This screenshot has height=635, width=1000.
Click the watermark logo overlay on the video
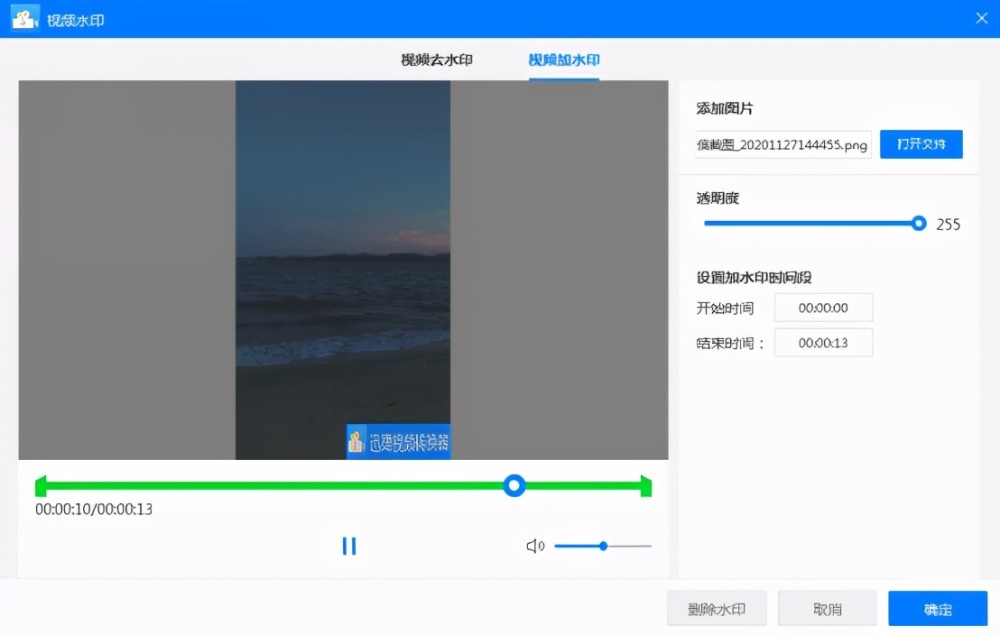(398, 442)
